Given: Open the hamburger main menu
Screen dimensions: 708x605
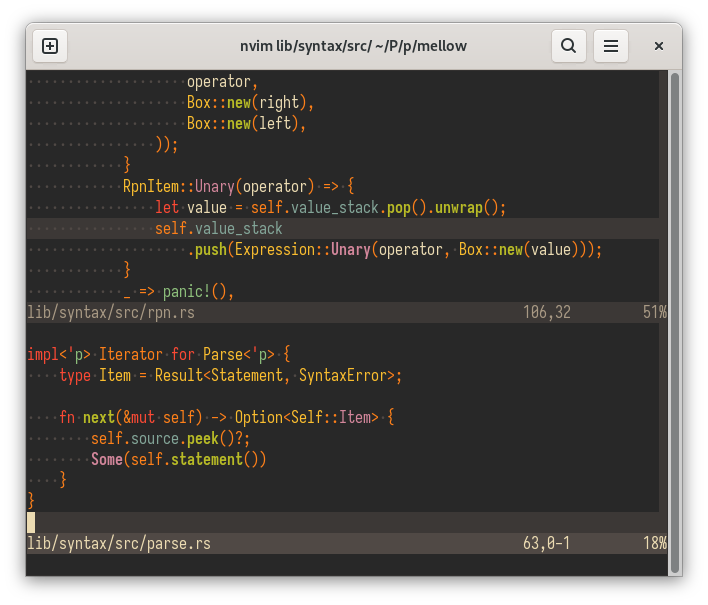Looking at the screenshot, I should (x=611, y=45).
